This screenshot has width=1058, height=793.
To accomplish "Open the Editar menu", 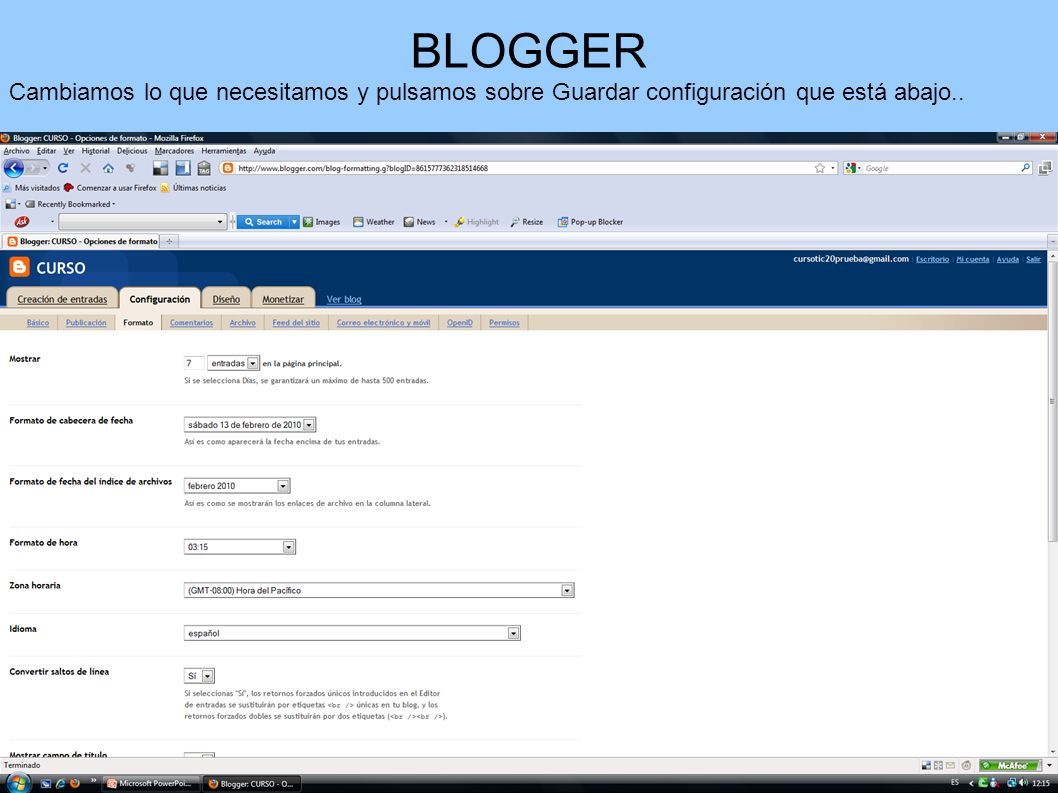I will [x=47, y=151].
